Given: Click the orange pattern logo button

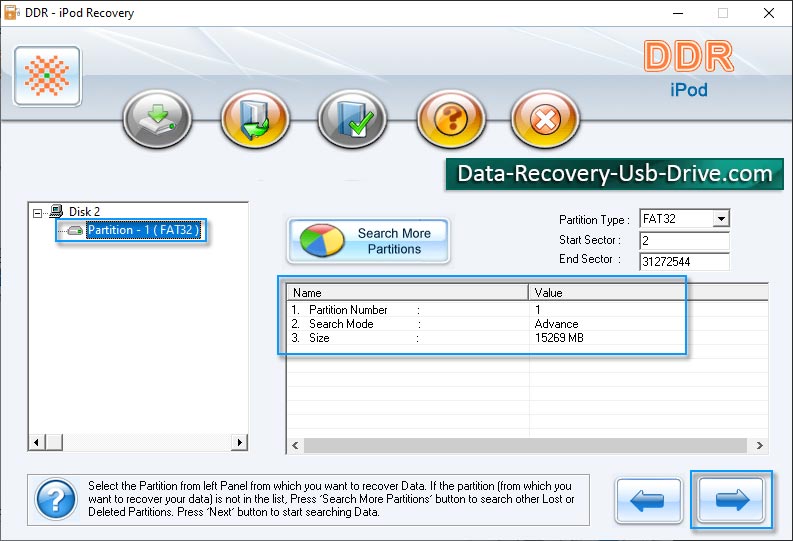Looking at the screenshot, I should tap(48, 76).
